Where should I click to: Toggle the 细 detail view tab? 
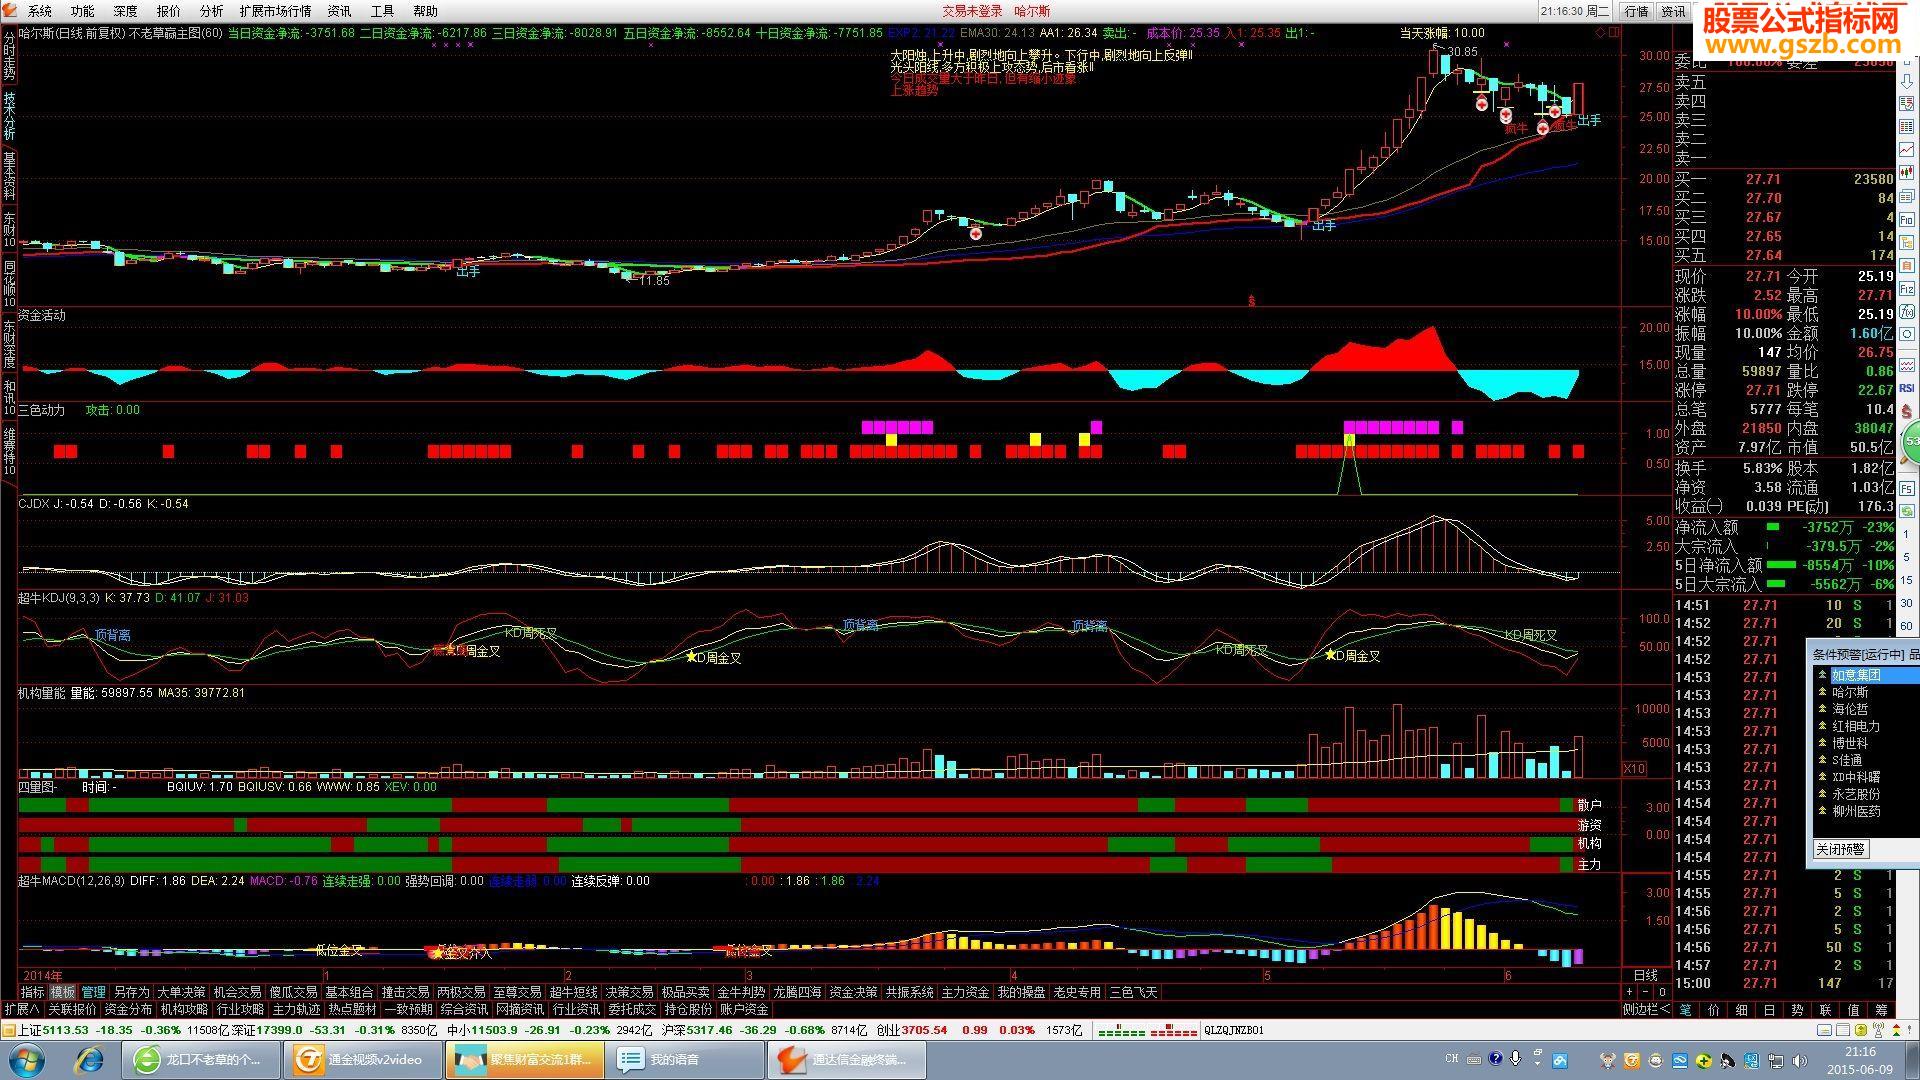[1741, 1010]
